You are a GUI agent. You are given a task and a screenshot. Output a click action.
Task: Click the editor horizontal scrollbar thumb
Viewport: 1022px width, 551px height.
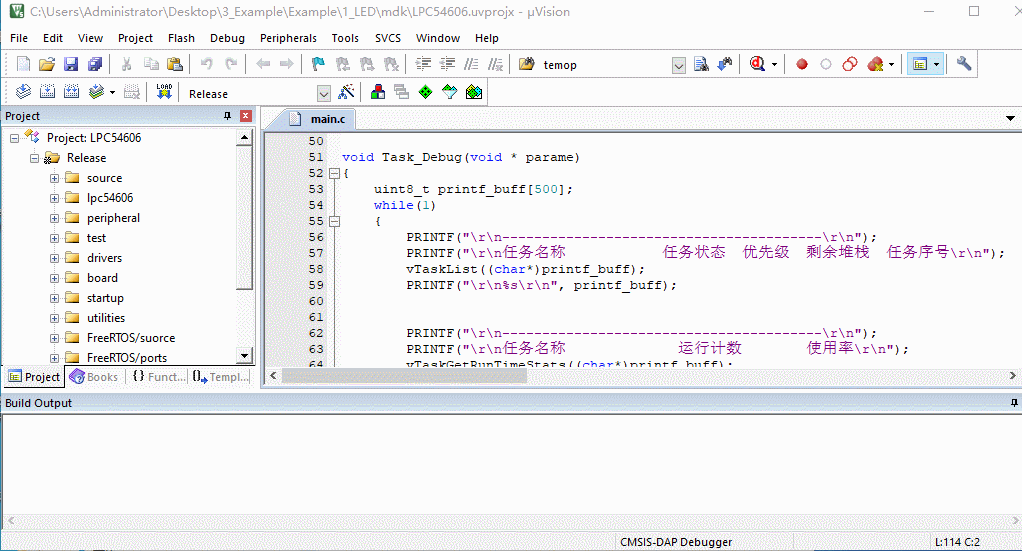(404, 376)
